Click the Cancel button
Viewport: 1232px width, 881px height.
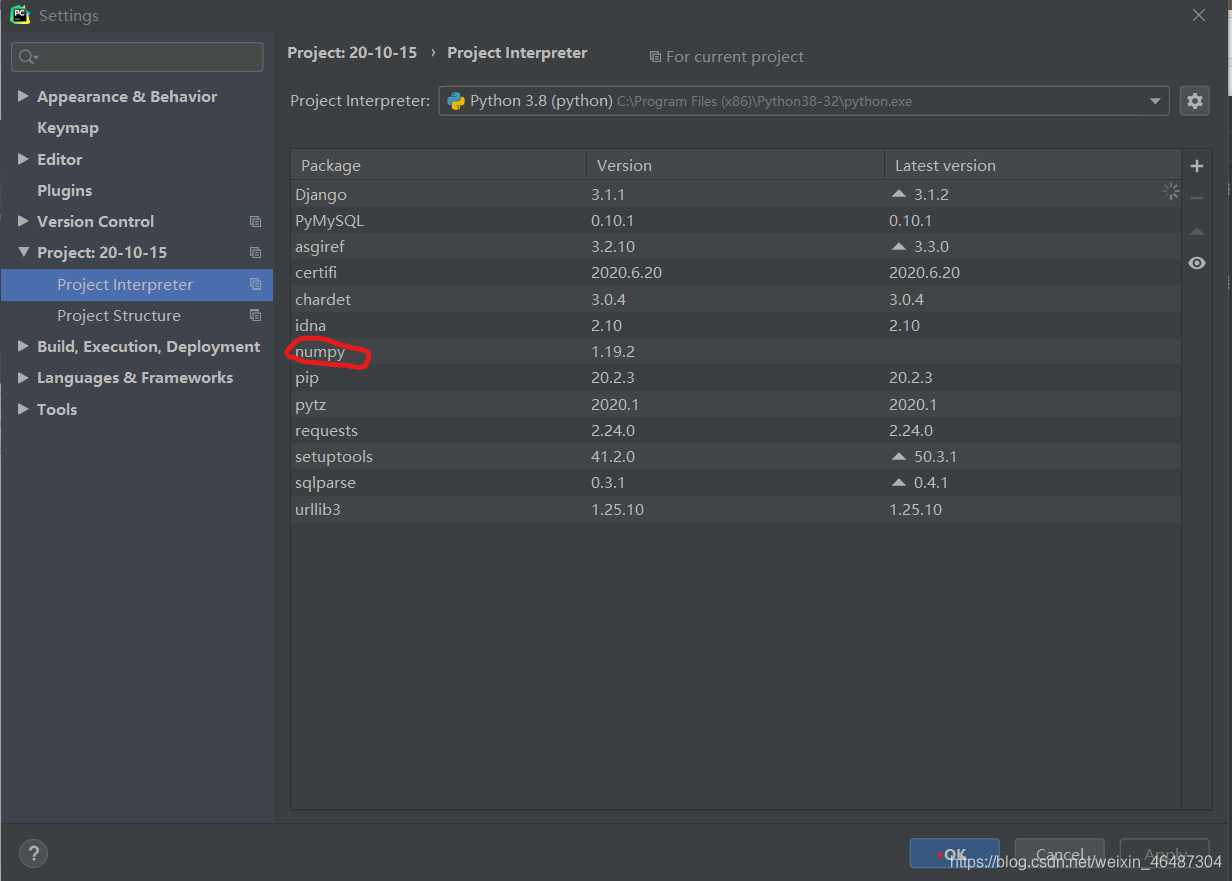tap(1059, 854)
